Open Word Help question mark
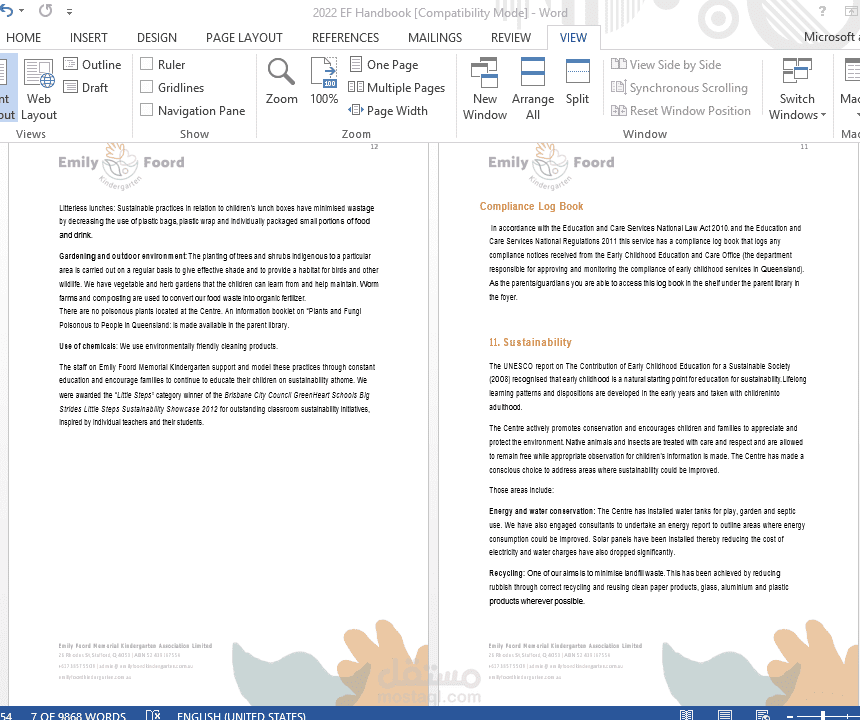 point(822,11)
